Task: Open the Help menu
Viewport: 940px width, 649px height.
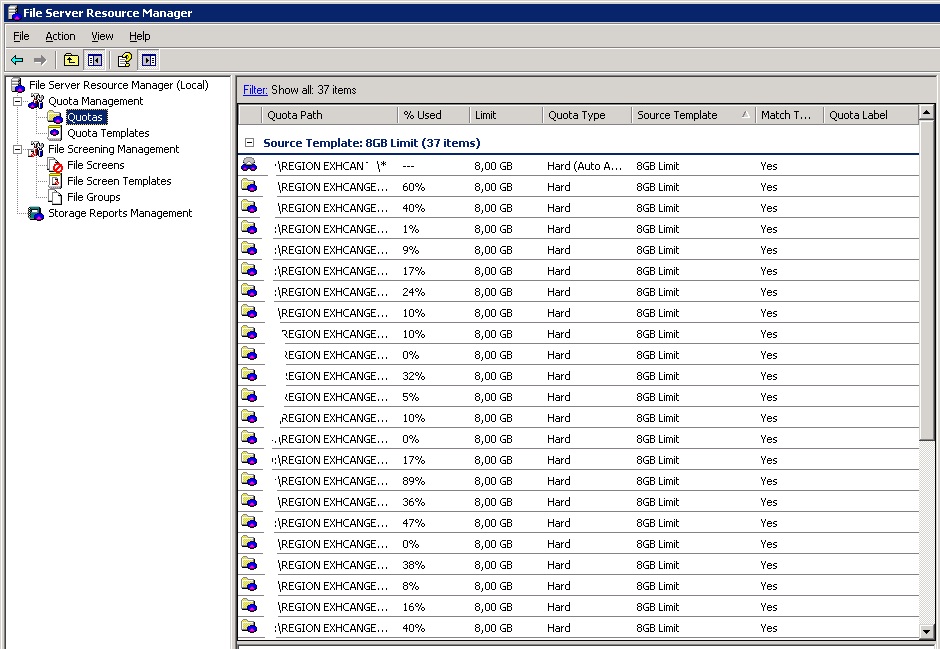Action: (x=140, y=37)
